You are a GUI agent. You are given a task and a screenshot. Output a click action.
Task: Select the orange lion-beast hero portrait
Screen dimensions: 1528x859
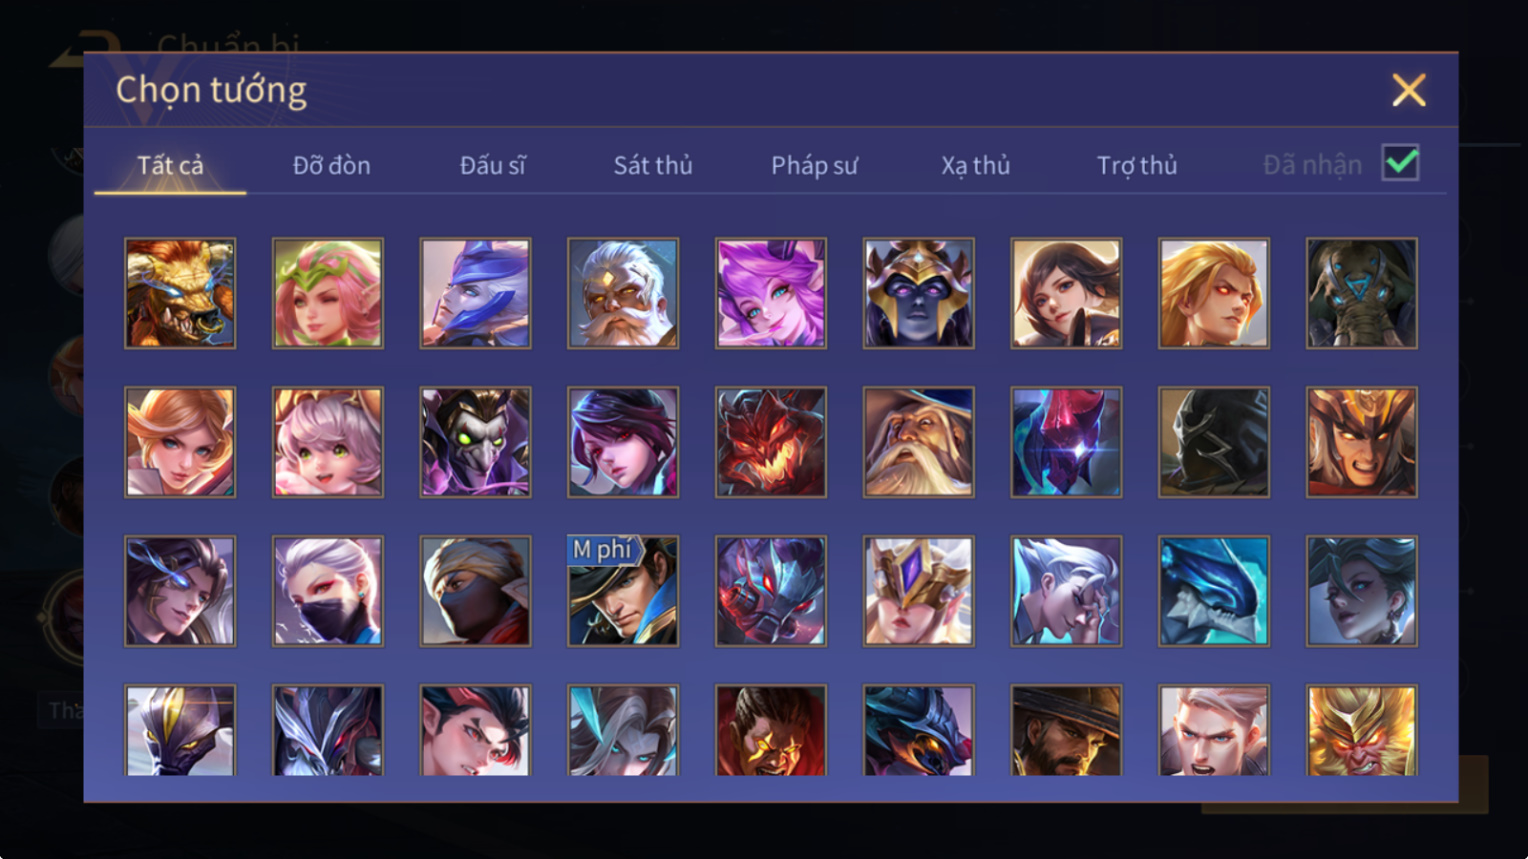pyautogui.click(x=180, y=293)
